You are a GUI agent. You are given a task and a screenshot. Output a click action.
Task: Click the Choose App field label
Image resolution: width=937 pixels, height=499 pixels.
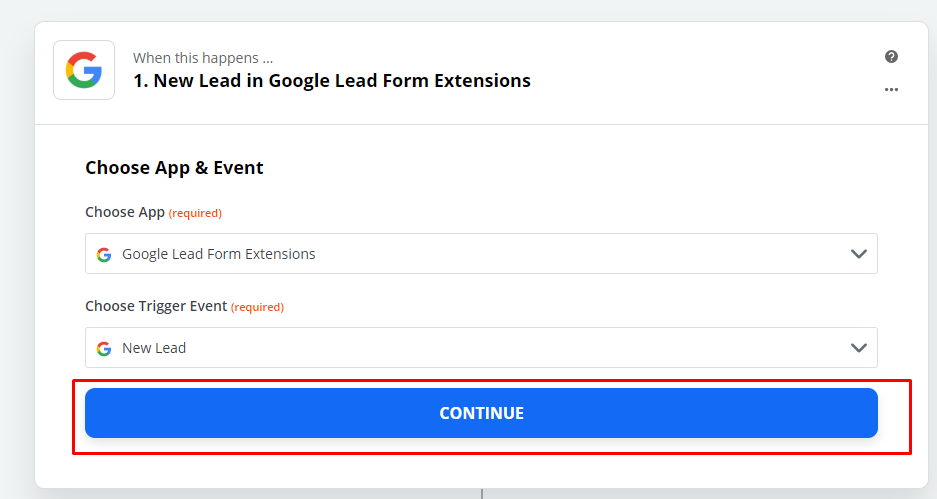tap(125, 212)
